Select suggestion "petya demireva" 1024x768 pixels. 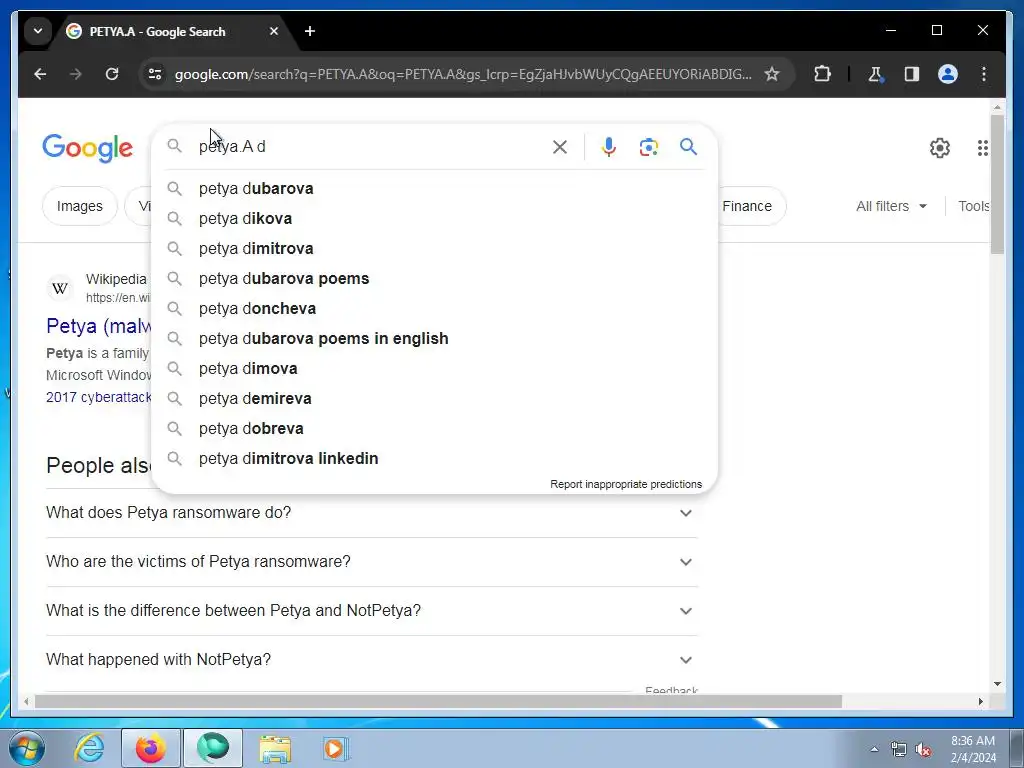(x=434, y=399)
